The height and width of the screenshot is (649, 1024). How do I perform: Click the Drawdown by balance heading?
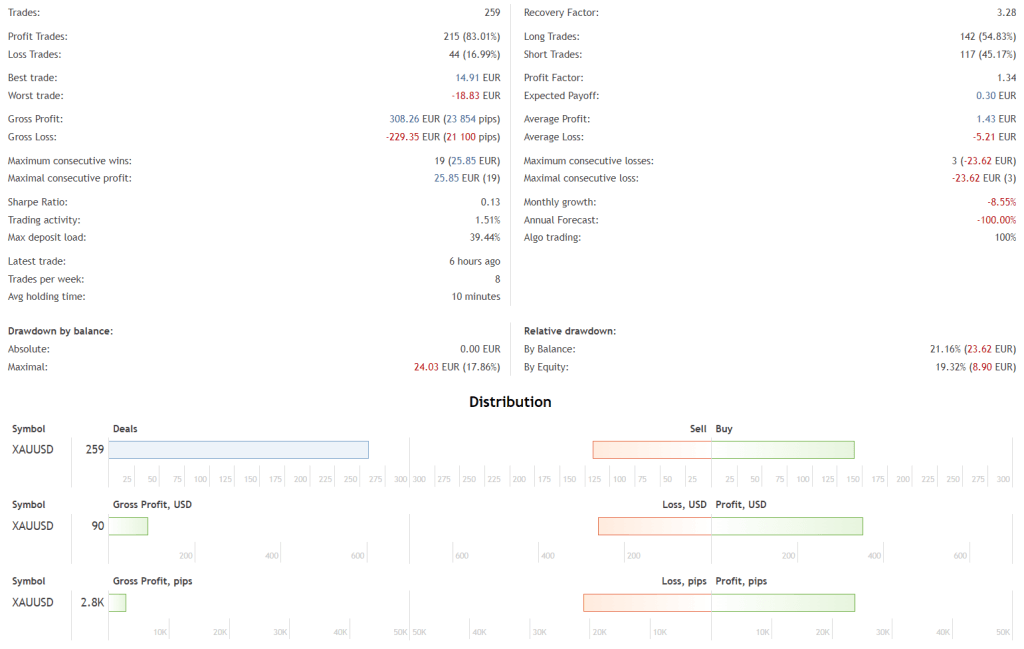coord(60,331)
